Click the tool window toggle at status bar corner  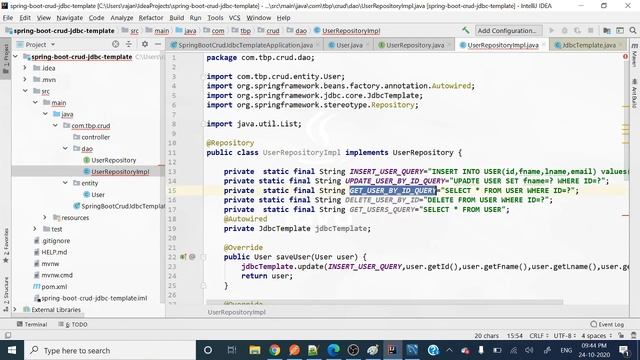coord(8,336)
